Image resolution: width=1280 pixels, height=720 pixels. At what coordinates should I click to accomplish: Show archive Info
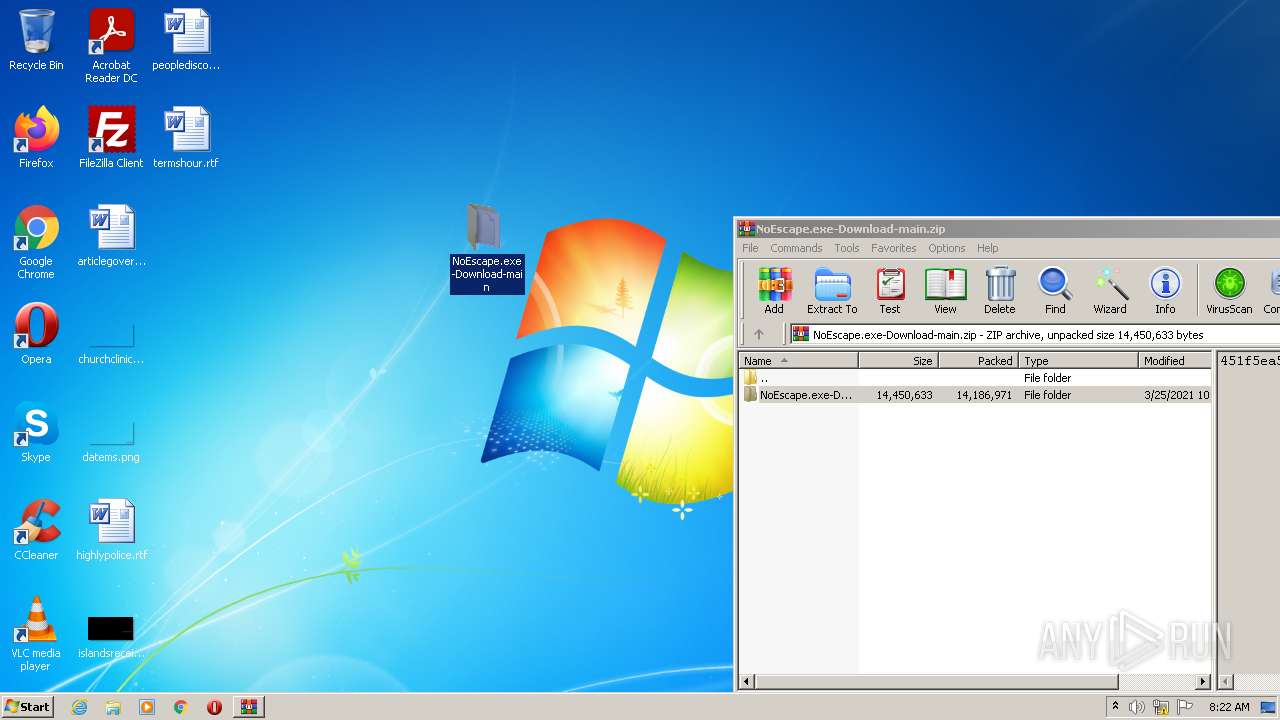[x=1165, y=291]
